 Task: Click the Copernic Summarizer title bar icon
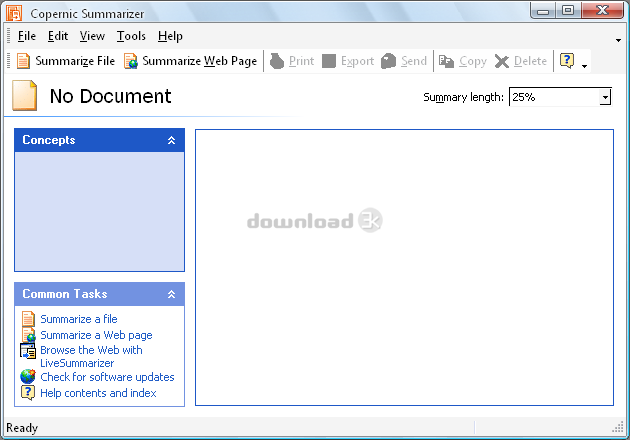(14, 13)
